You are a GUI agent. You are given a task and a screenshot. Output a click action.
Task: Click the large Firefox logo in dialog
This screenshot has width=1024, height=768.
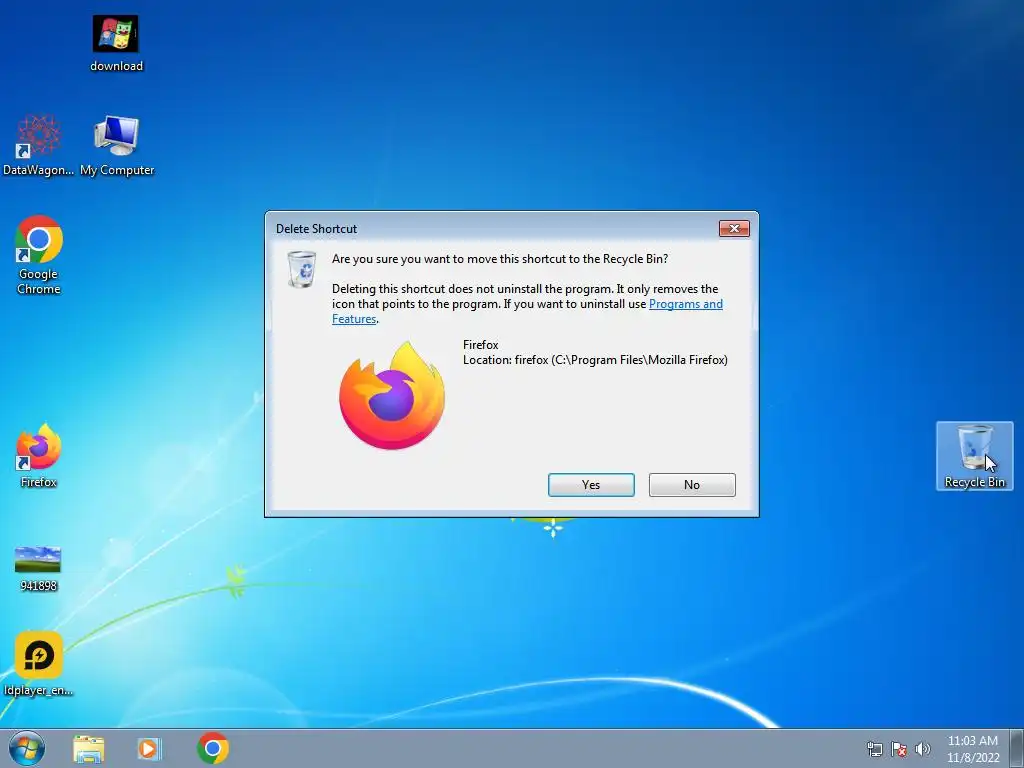[x=392, y=395]
